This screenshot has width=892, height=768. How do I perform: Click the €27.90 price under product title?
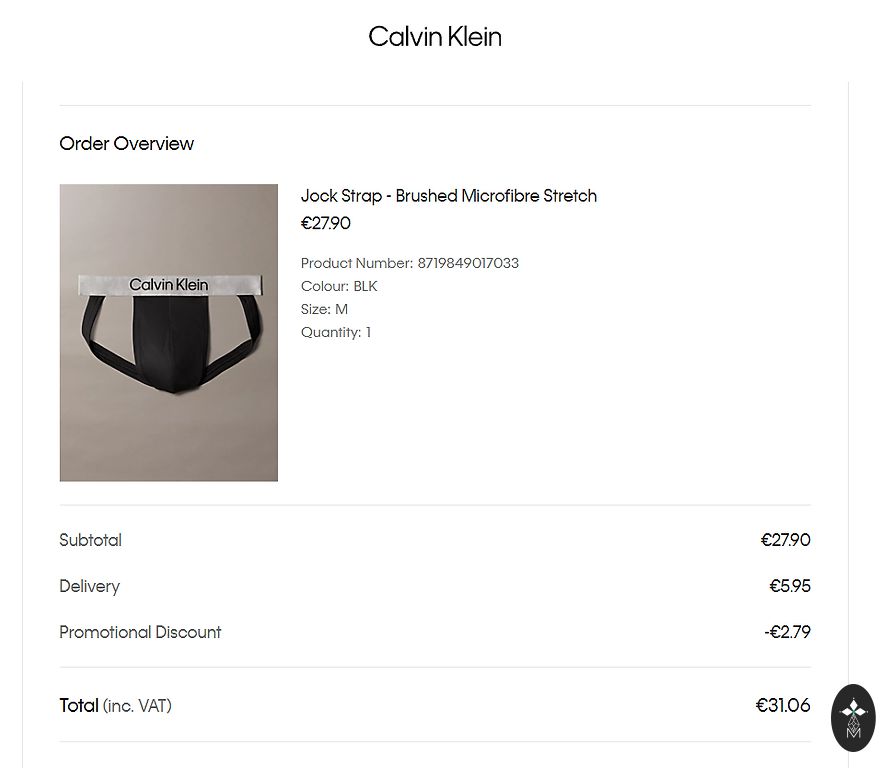(x=326, y=224)
